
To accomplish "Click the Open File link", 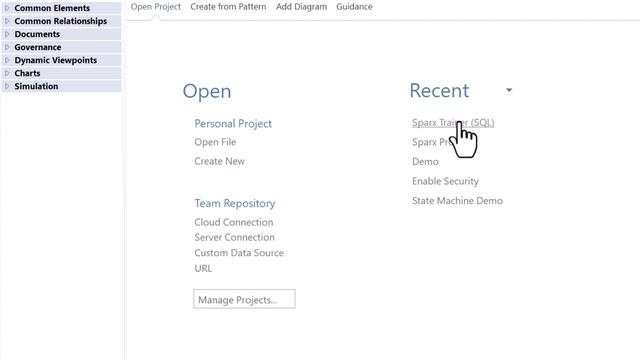I will pyautogui.click(x=215, y=142).
